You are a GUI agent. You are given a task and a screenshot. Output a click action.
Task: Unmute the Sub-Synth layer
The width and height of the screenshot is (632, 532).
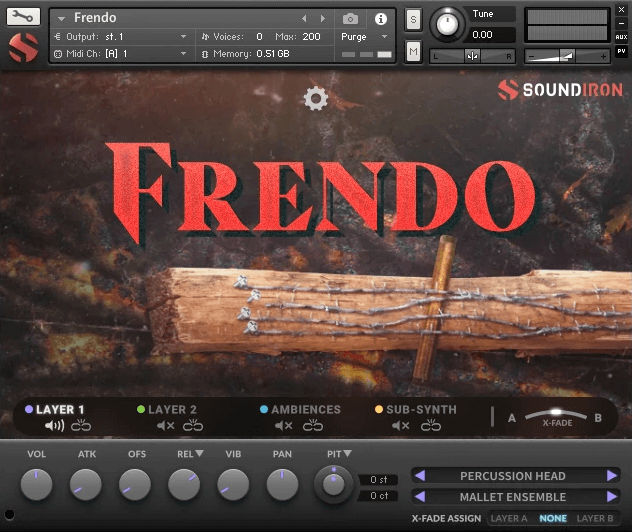pyautogui.click(x=400, y=426)
